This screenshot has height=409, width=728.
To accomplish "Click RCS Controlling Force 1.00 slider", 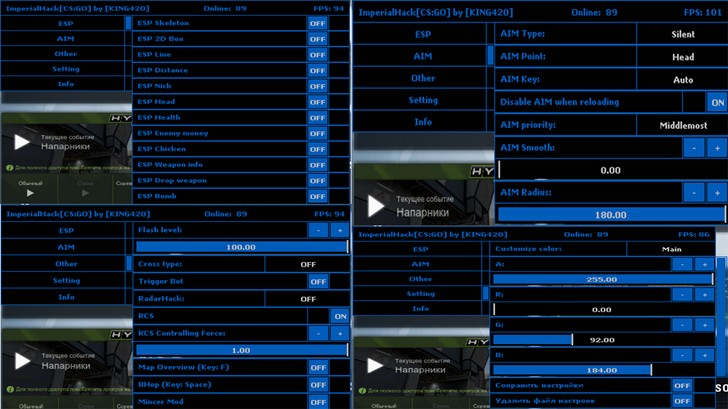I will coord(241,350).
